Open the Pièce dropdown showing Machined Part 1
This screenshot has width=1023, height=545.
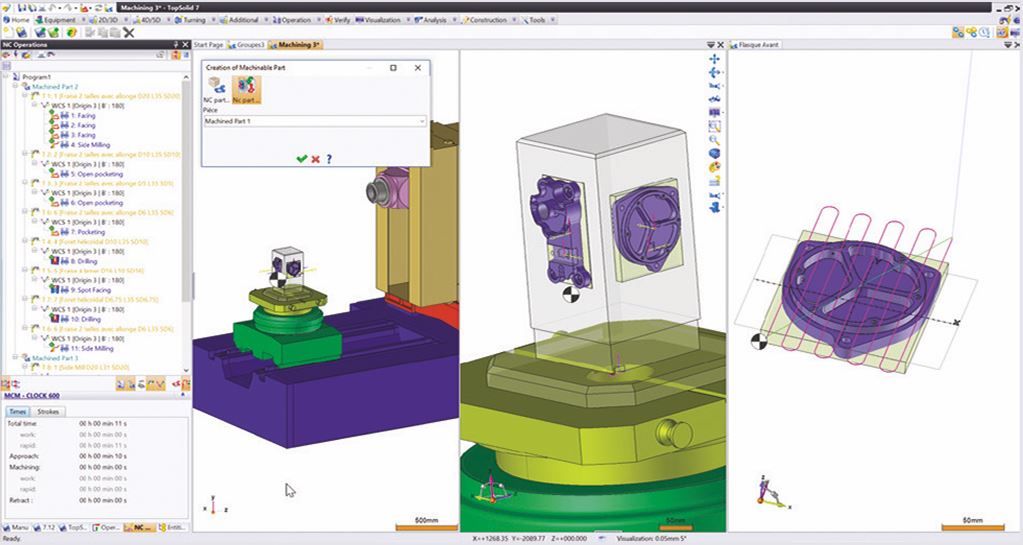(315, 121)
